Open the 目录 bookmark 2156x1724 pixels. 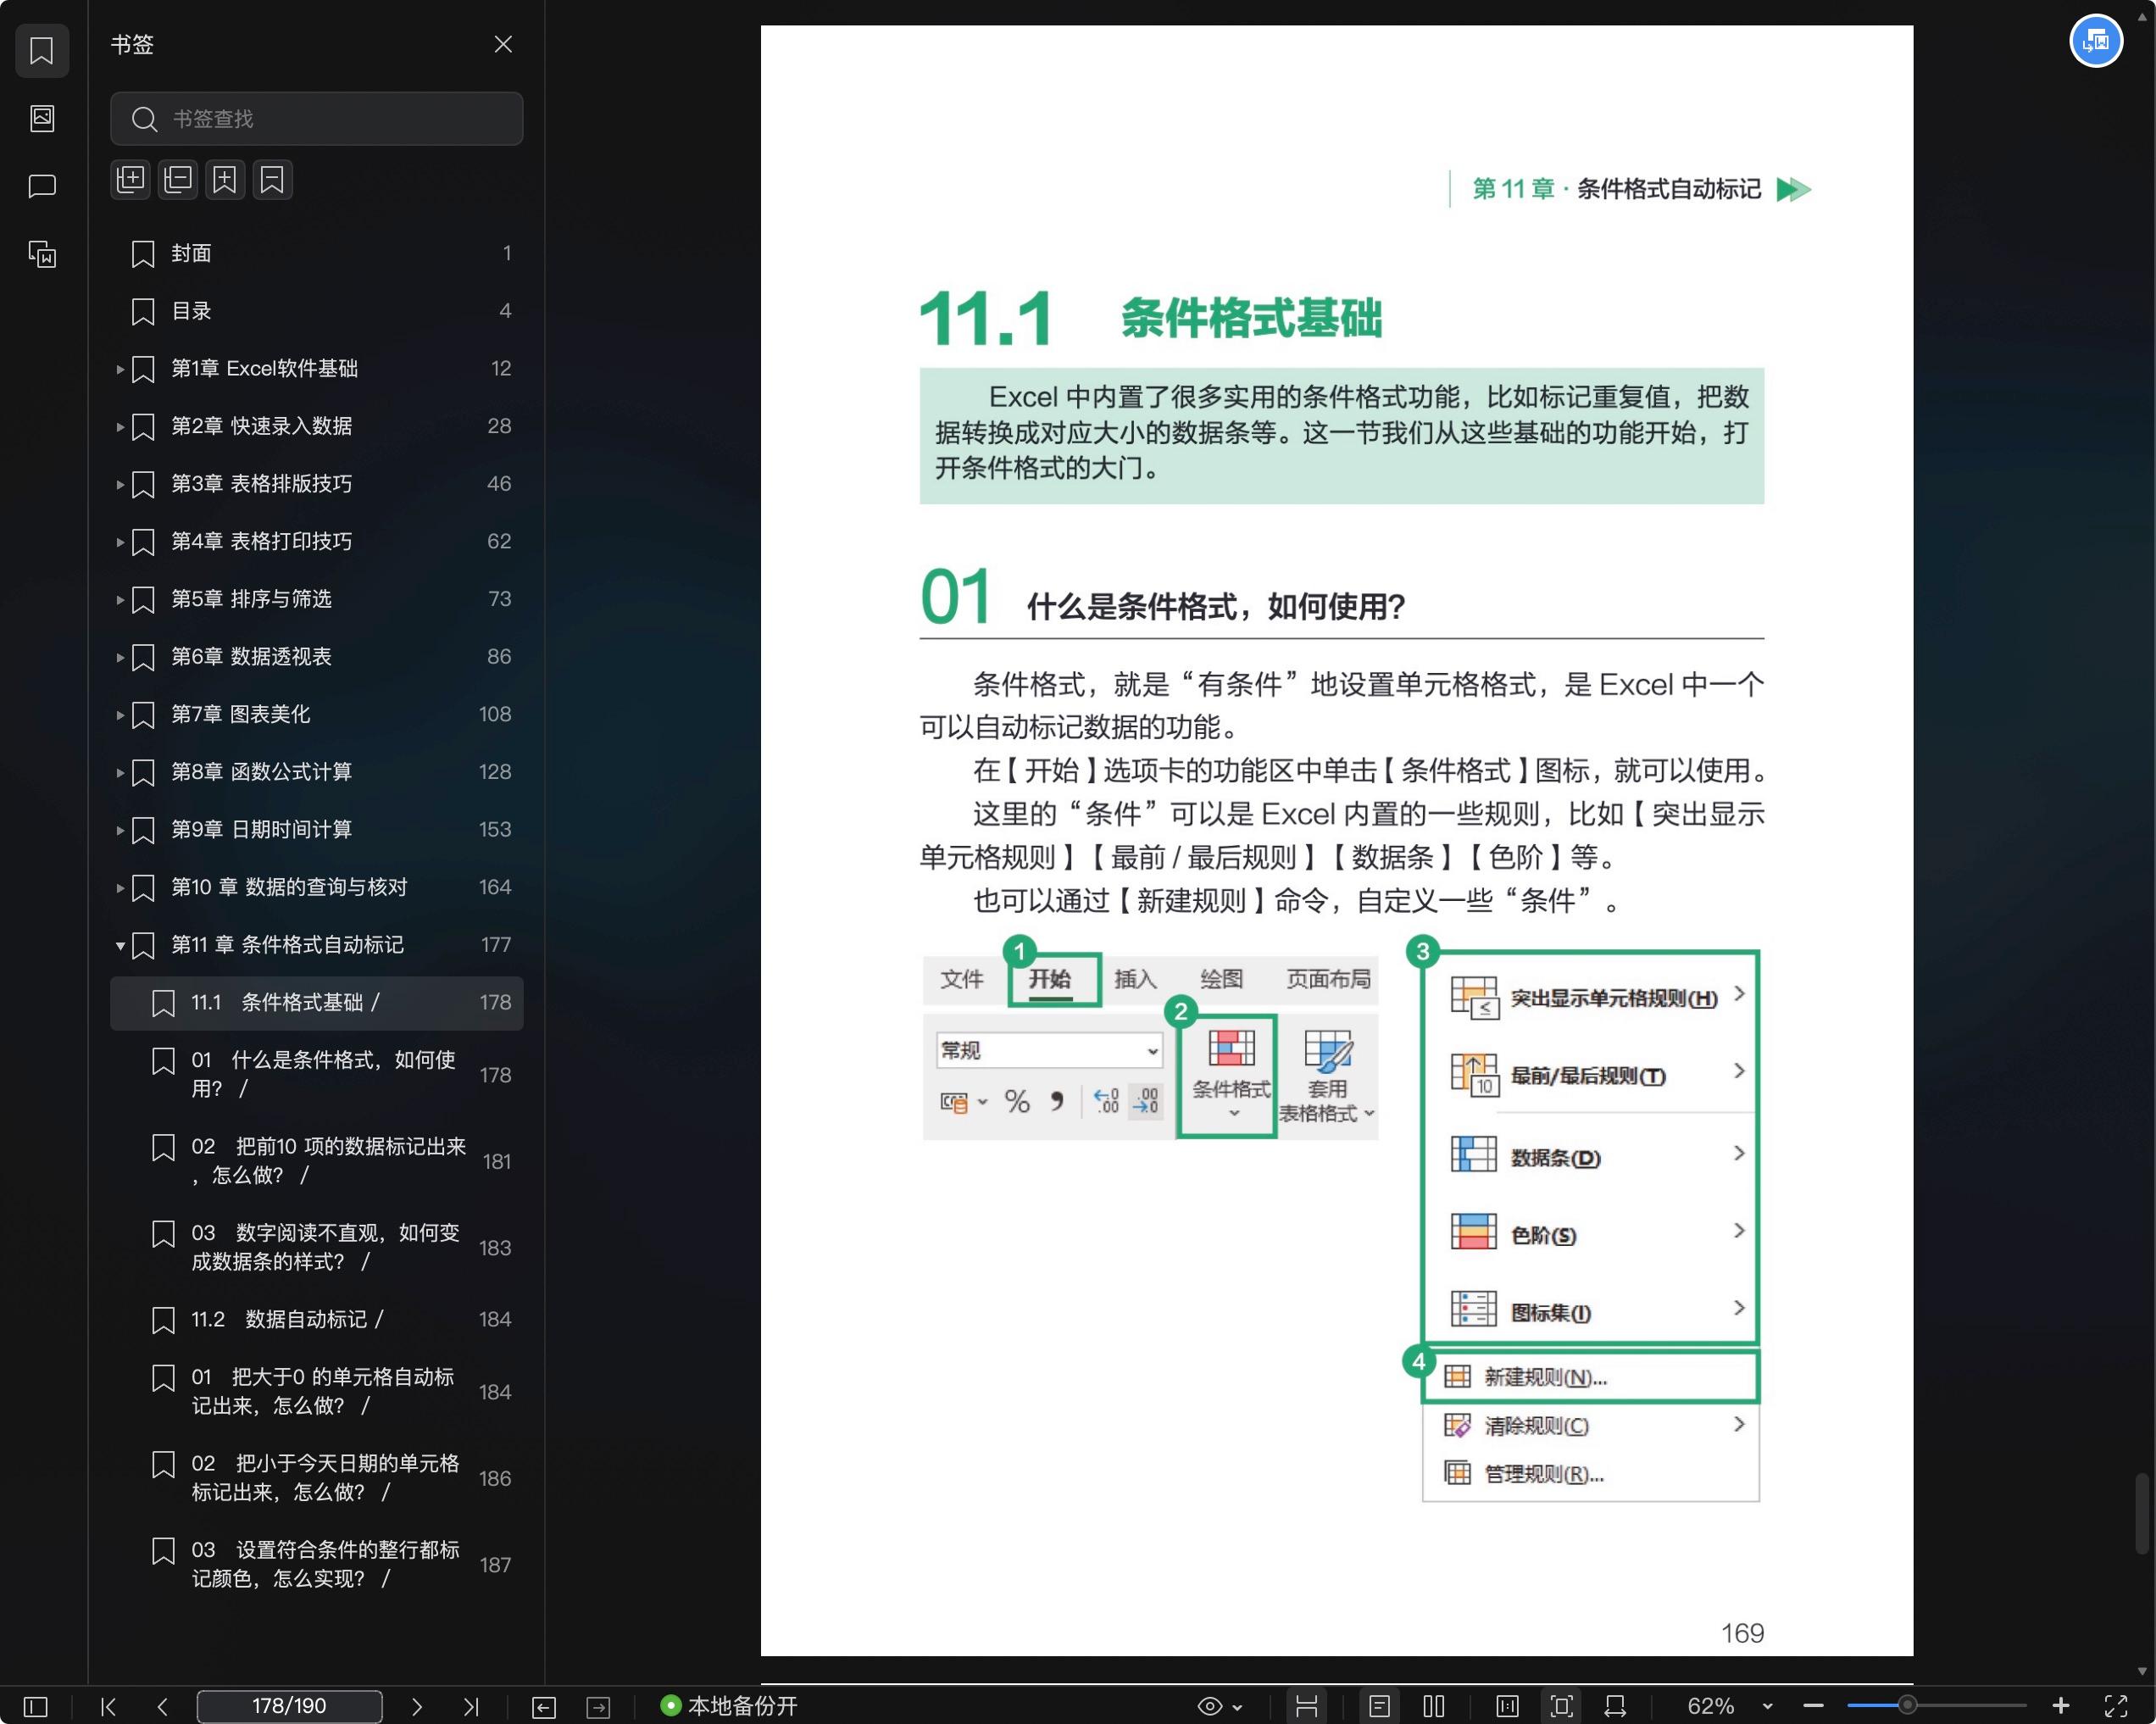(x=316, y=311)
